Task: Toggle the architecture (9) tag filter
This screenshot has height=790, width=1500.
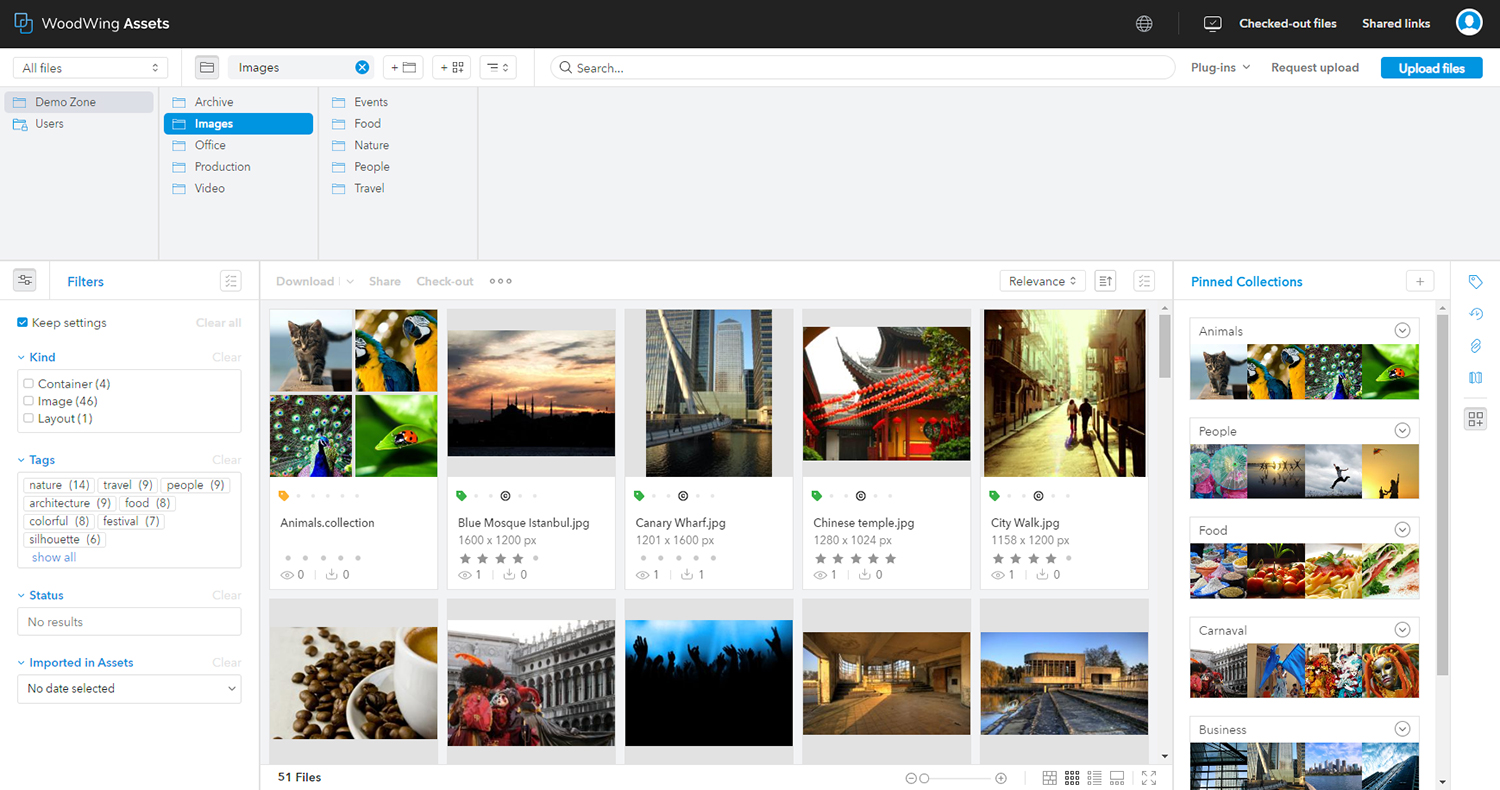Action: click(70, 503)
